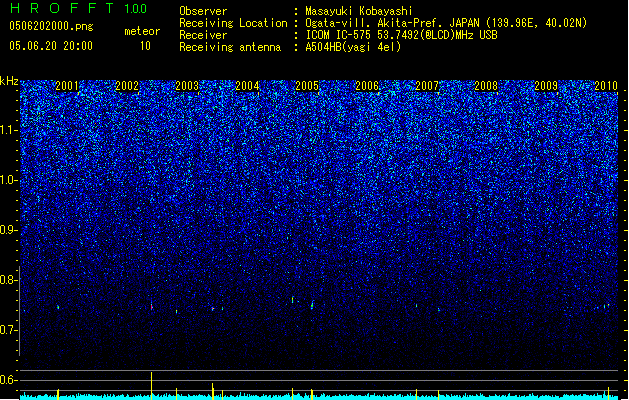Viewport: 629px width, 400px height.
Task: Click the A504HB(yagi 4el) antenna text
Action: [x=353, y=47]
